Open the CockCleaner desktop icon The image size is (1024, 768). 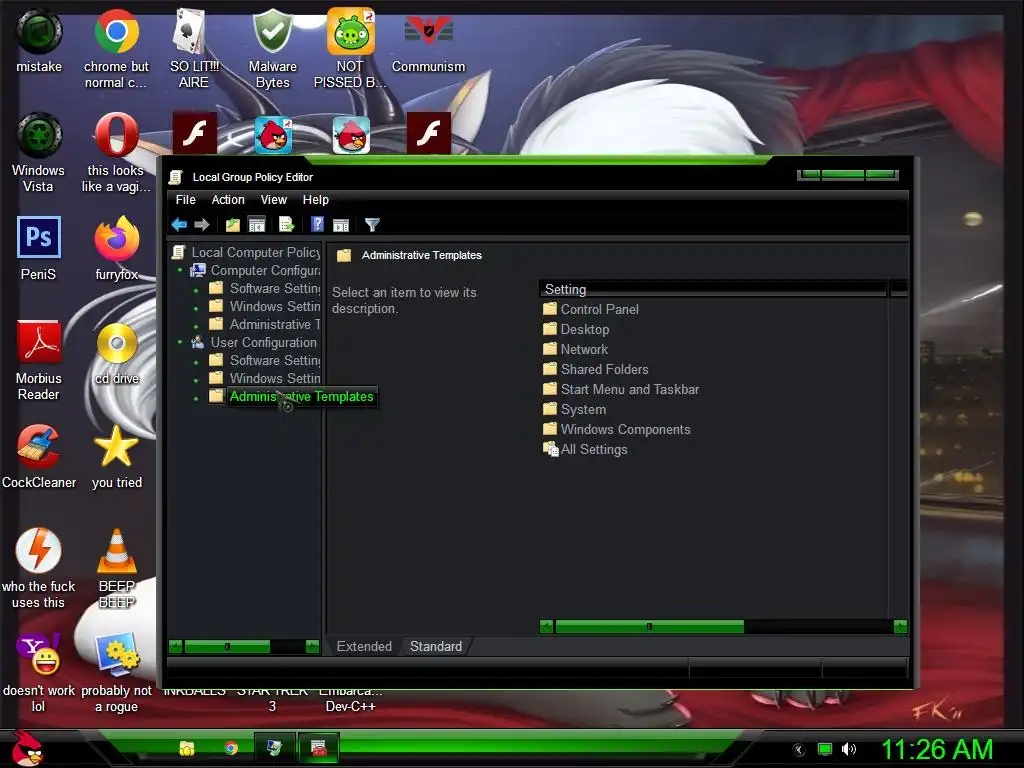[39, 456]
